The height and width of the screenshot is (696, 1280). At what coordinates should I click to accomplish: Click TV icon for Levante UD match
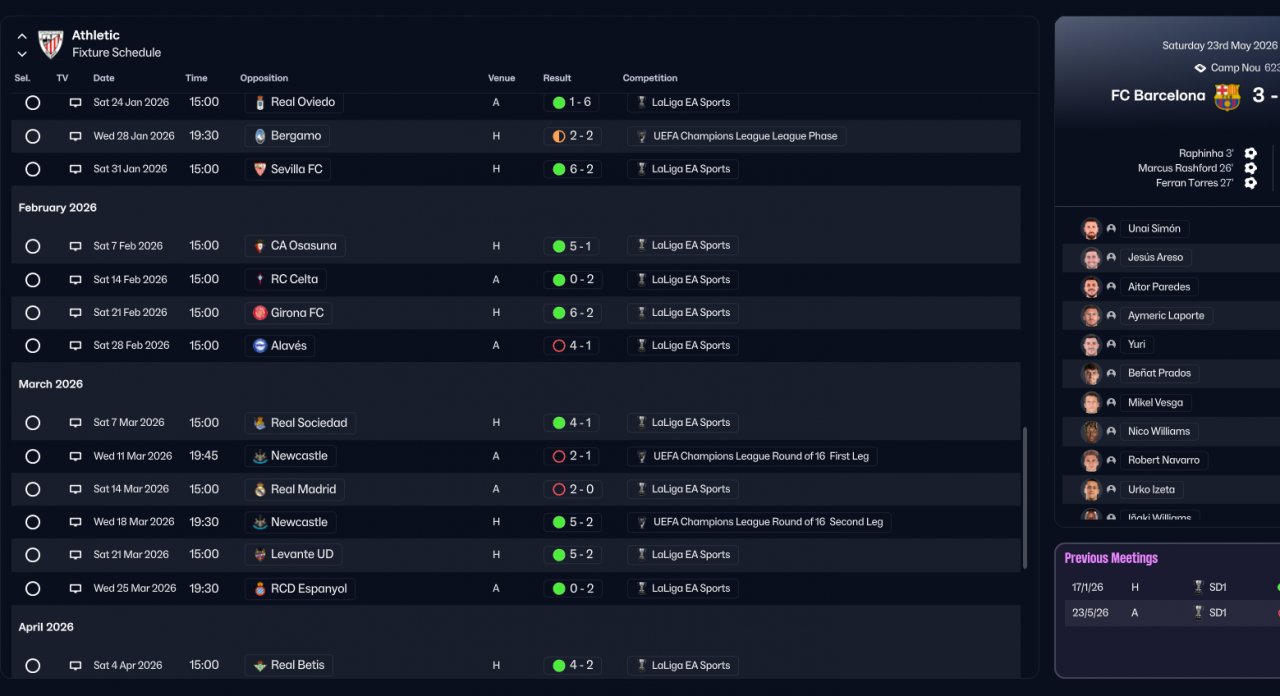click(x=75, y=555)
